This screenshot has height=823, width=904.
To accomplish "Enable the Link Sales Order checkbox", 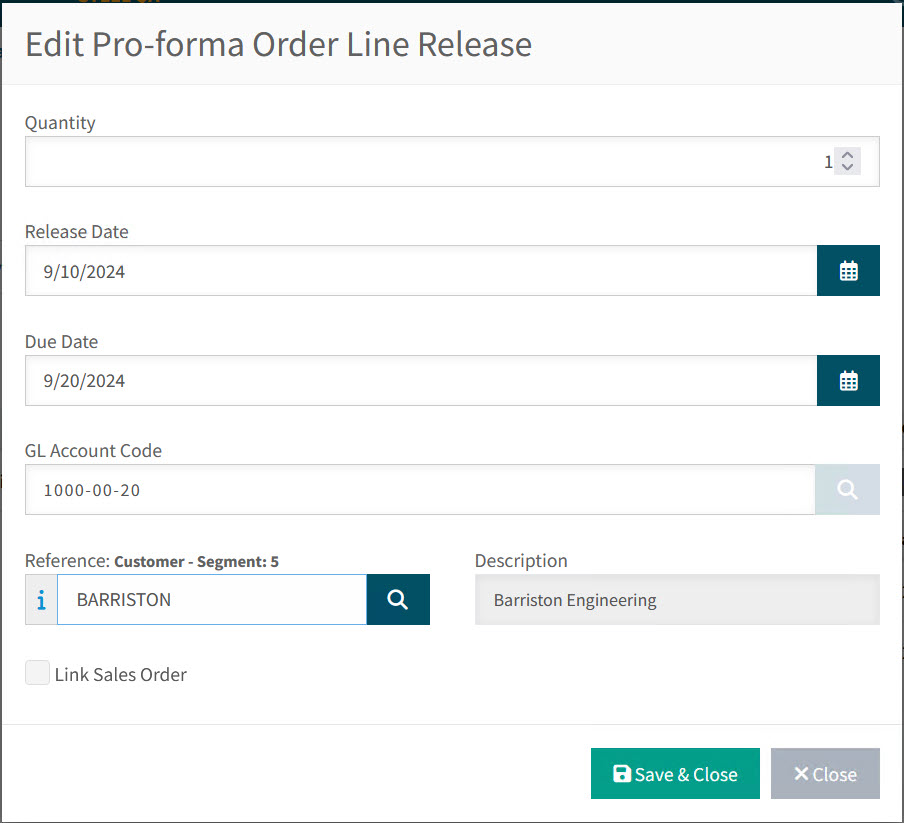I will coord(37,672).
